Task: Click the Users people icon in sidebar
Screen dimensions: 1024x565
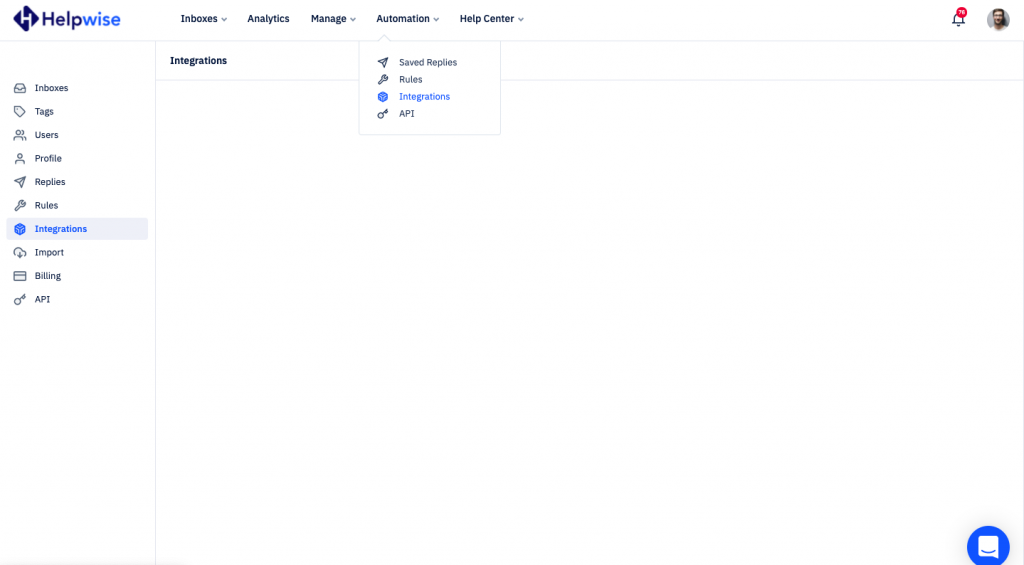Action: (x=20, y=135)
